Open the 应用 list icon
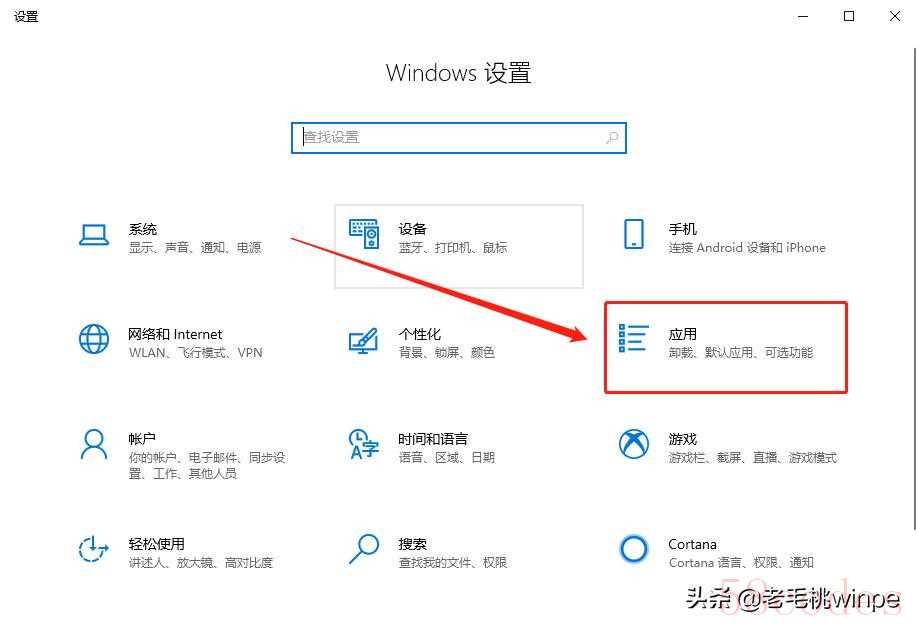 pos(633,338)
